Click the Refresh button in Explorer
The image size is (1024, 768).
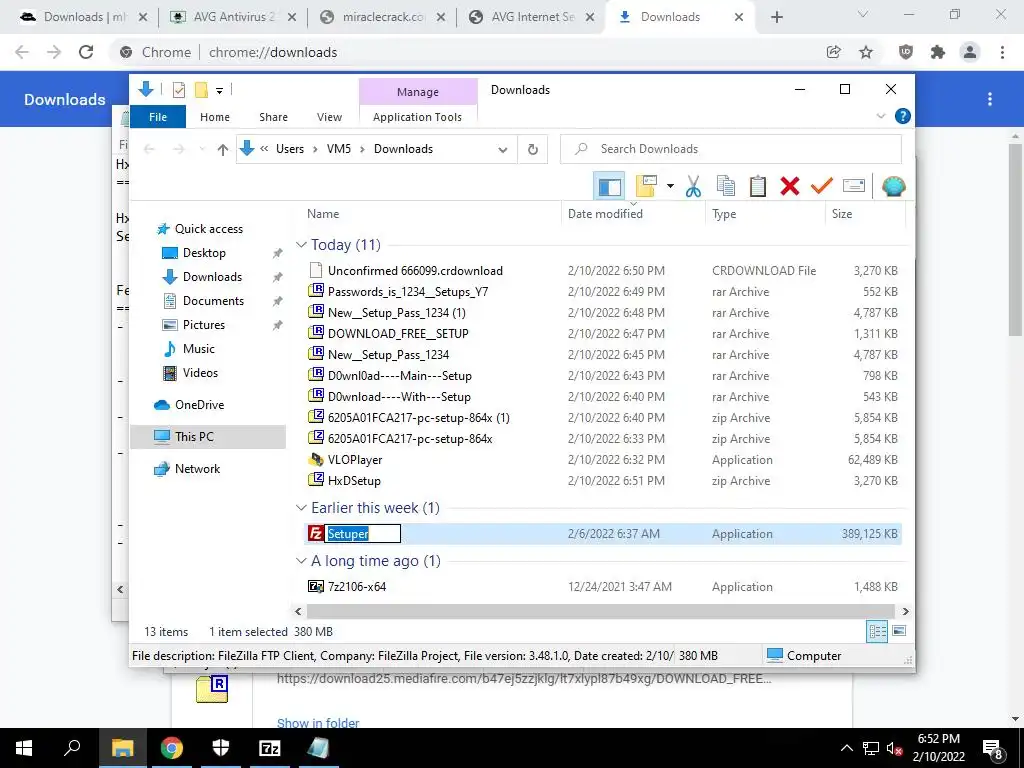pyautogui.click(x=533, y=150)
